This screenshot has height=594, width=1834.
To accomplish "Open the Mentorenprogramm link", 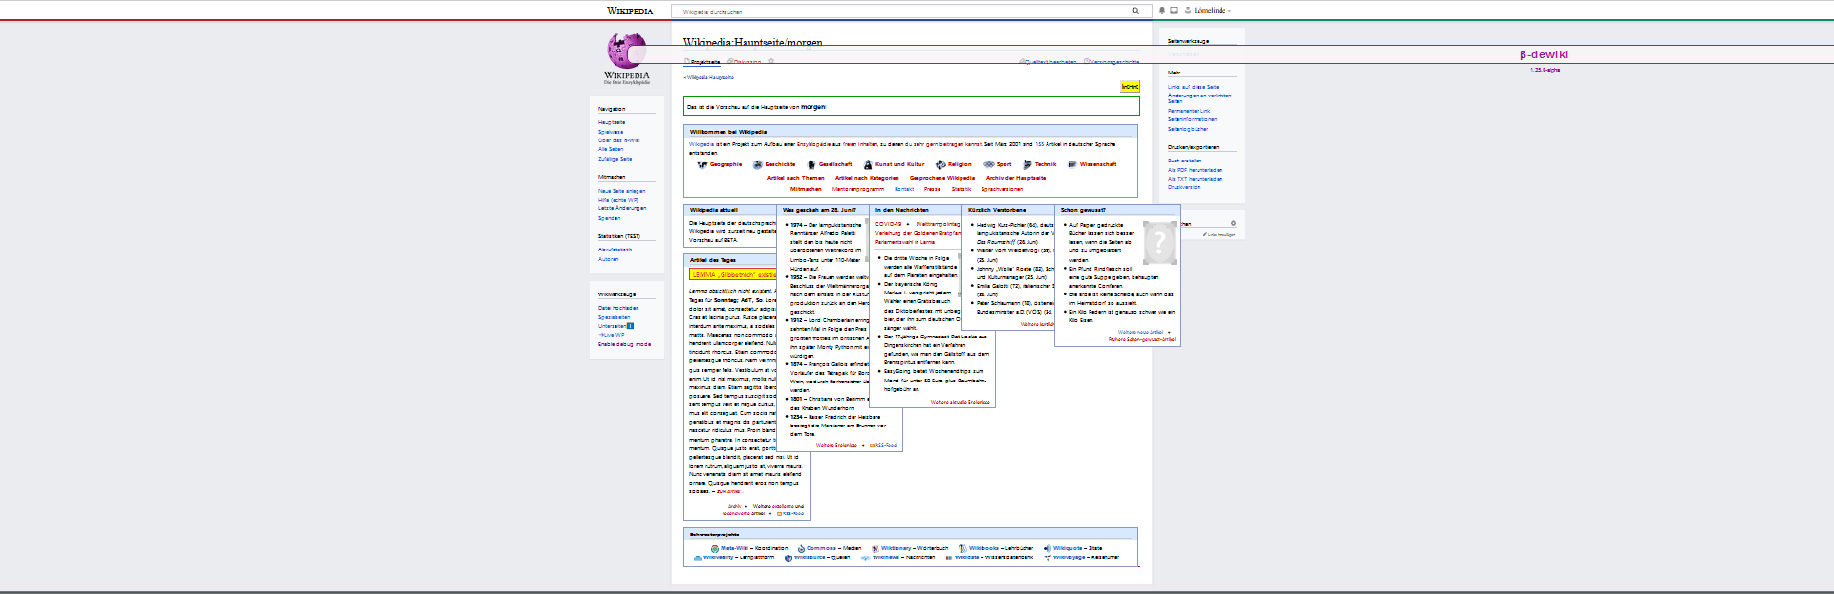I will click(858, 189).
